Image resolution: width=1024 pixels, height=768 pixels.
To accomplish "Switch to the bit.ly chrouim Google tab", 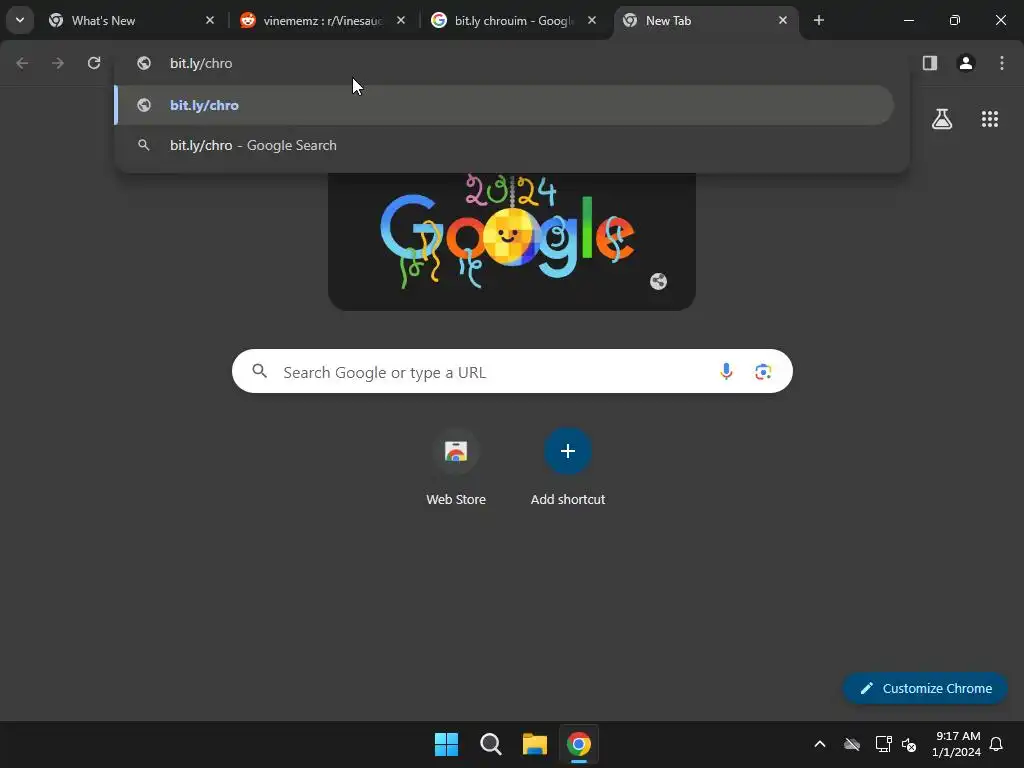I will (514, 21).
